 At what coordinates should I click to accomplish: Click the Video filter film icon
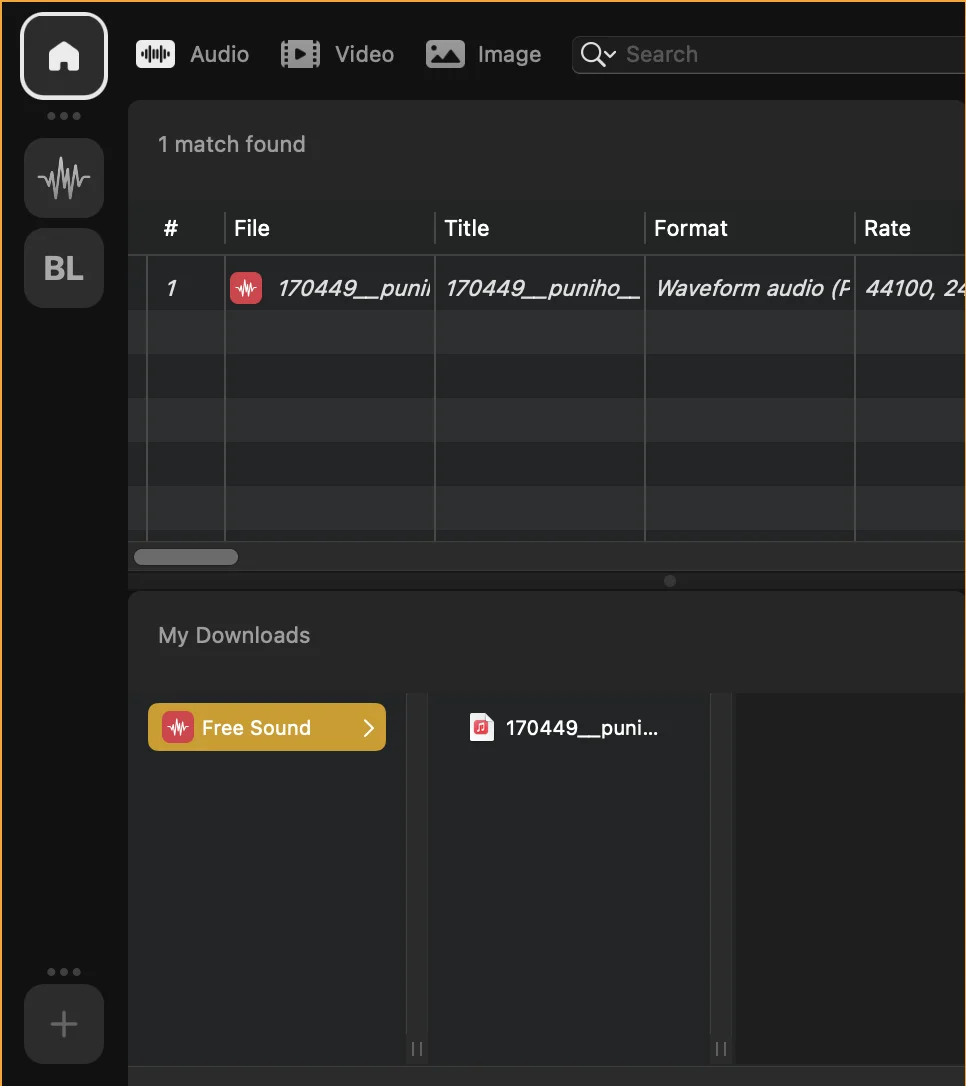300,54
